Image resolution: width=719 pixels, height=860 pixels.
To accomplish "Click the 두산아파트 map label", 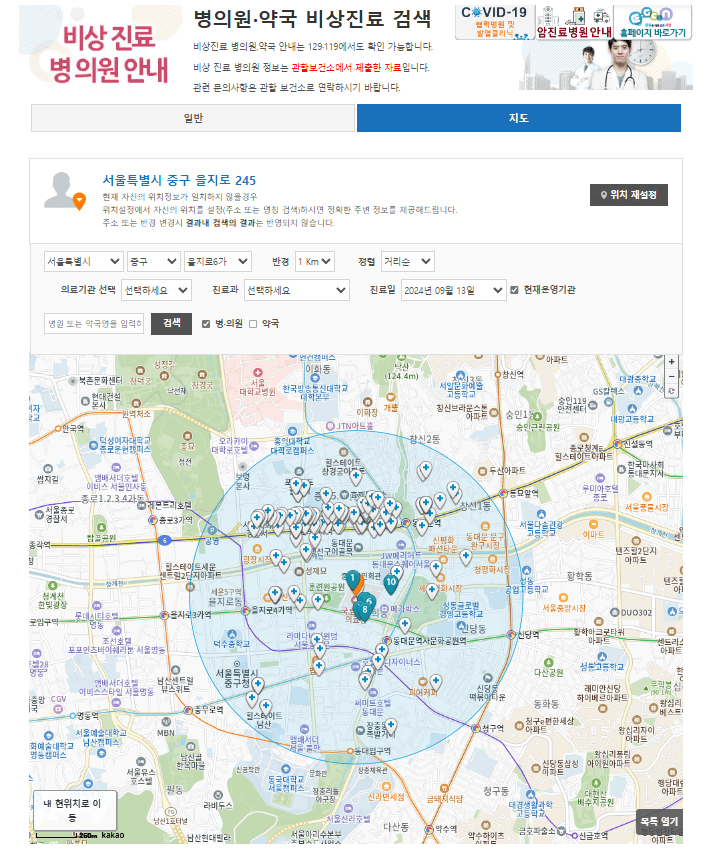I will click(x=507, y=471).
